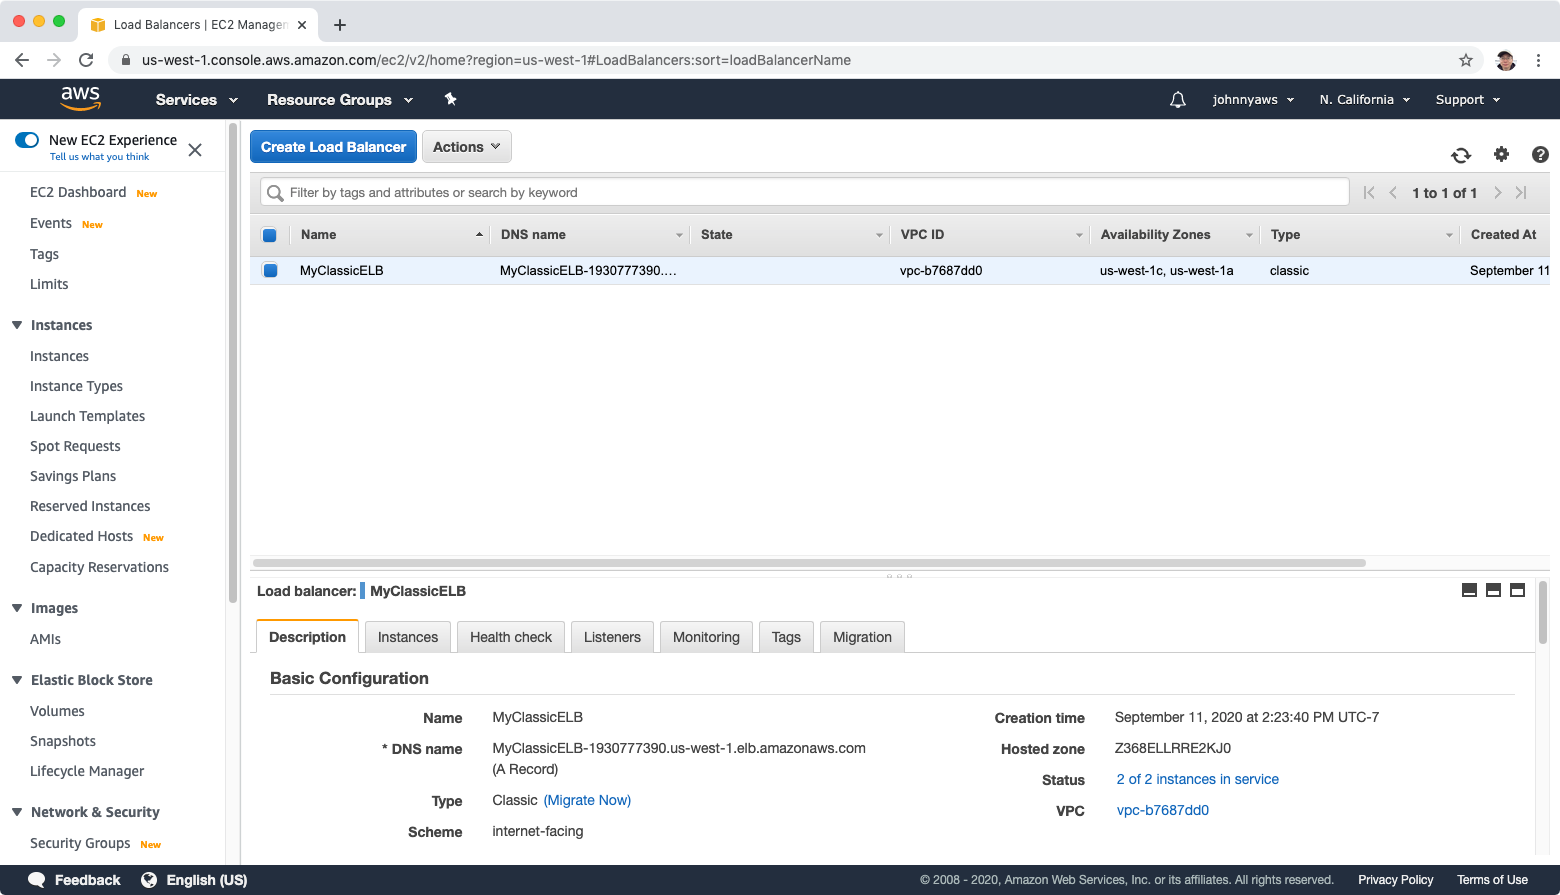Close the New EC2 Experience banner
The height and width of the screenshot is (895, 1560).
click(195, 150)
